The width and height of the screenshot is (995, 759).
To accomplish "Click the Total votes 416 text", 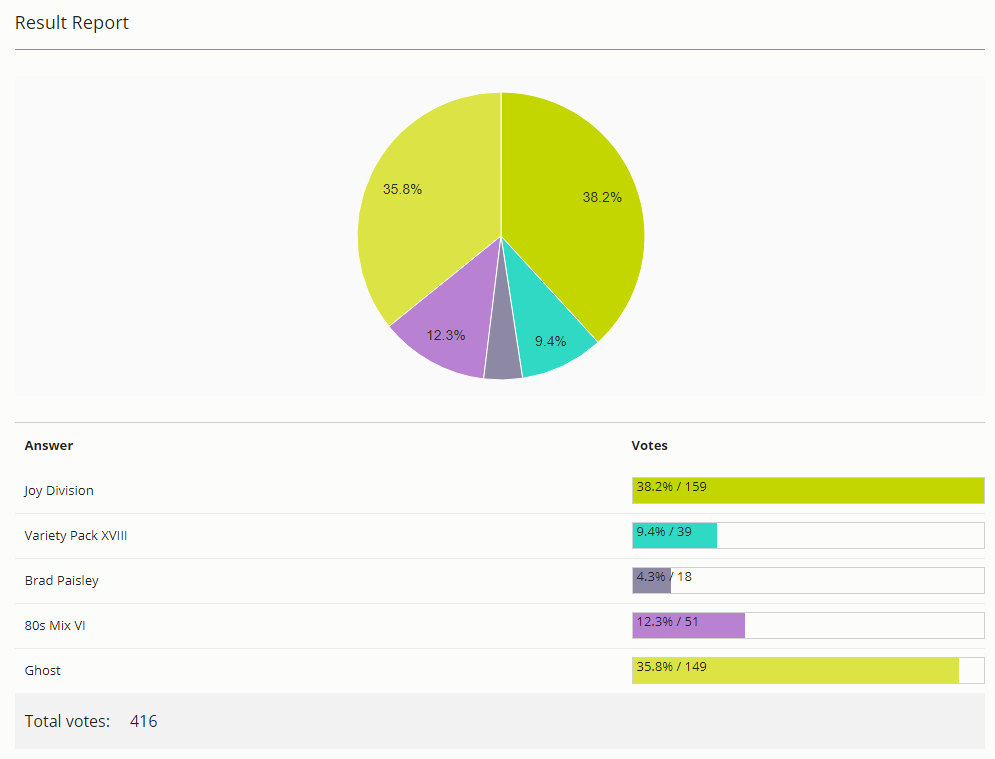I will click(91, 722).
